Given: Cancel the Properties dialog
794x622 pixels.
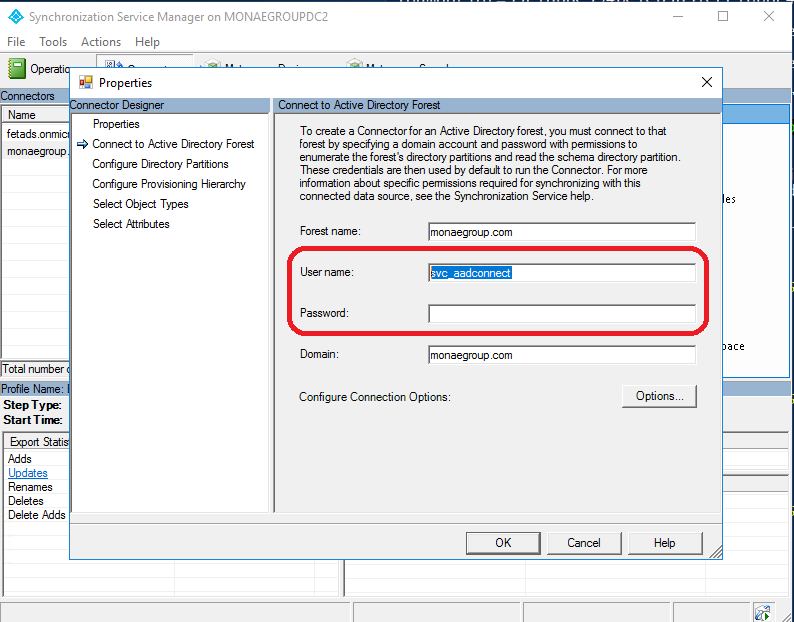Looking at the screenshot, I should point(583,543).
